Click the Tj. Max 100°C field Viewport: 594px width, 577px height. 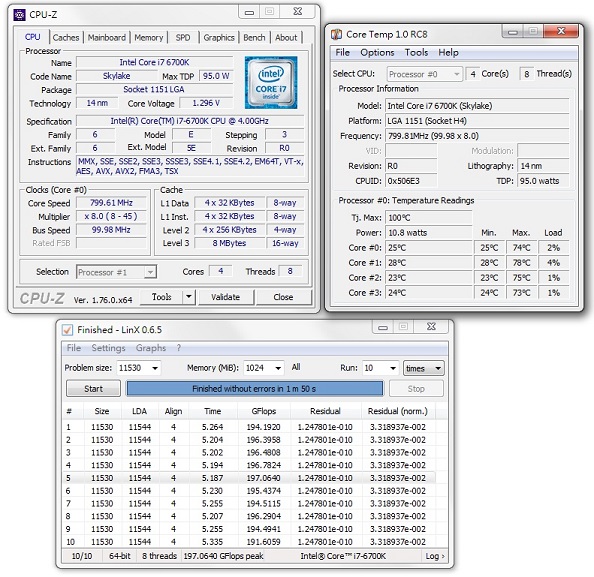pos(429,217)
